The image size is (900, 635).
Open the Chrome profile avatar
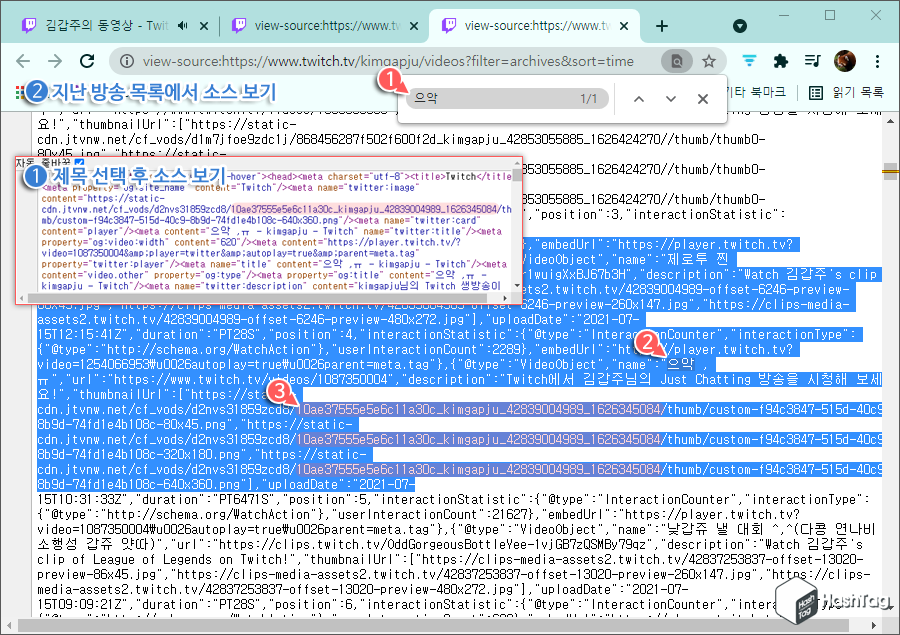click(844, 61)
